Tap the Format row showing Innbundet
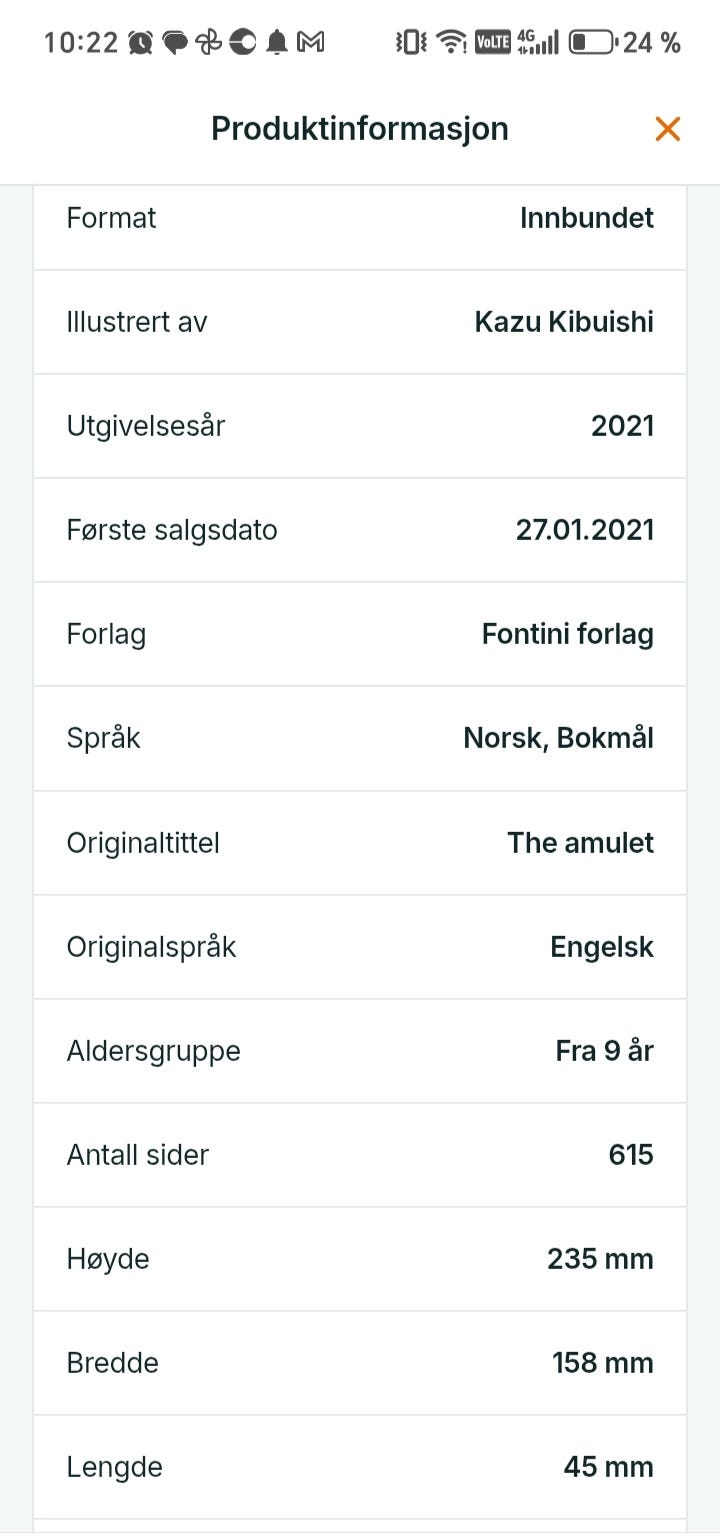The image size is (720, 1538). coord(360,218)
